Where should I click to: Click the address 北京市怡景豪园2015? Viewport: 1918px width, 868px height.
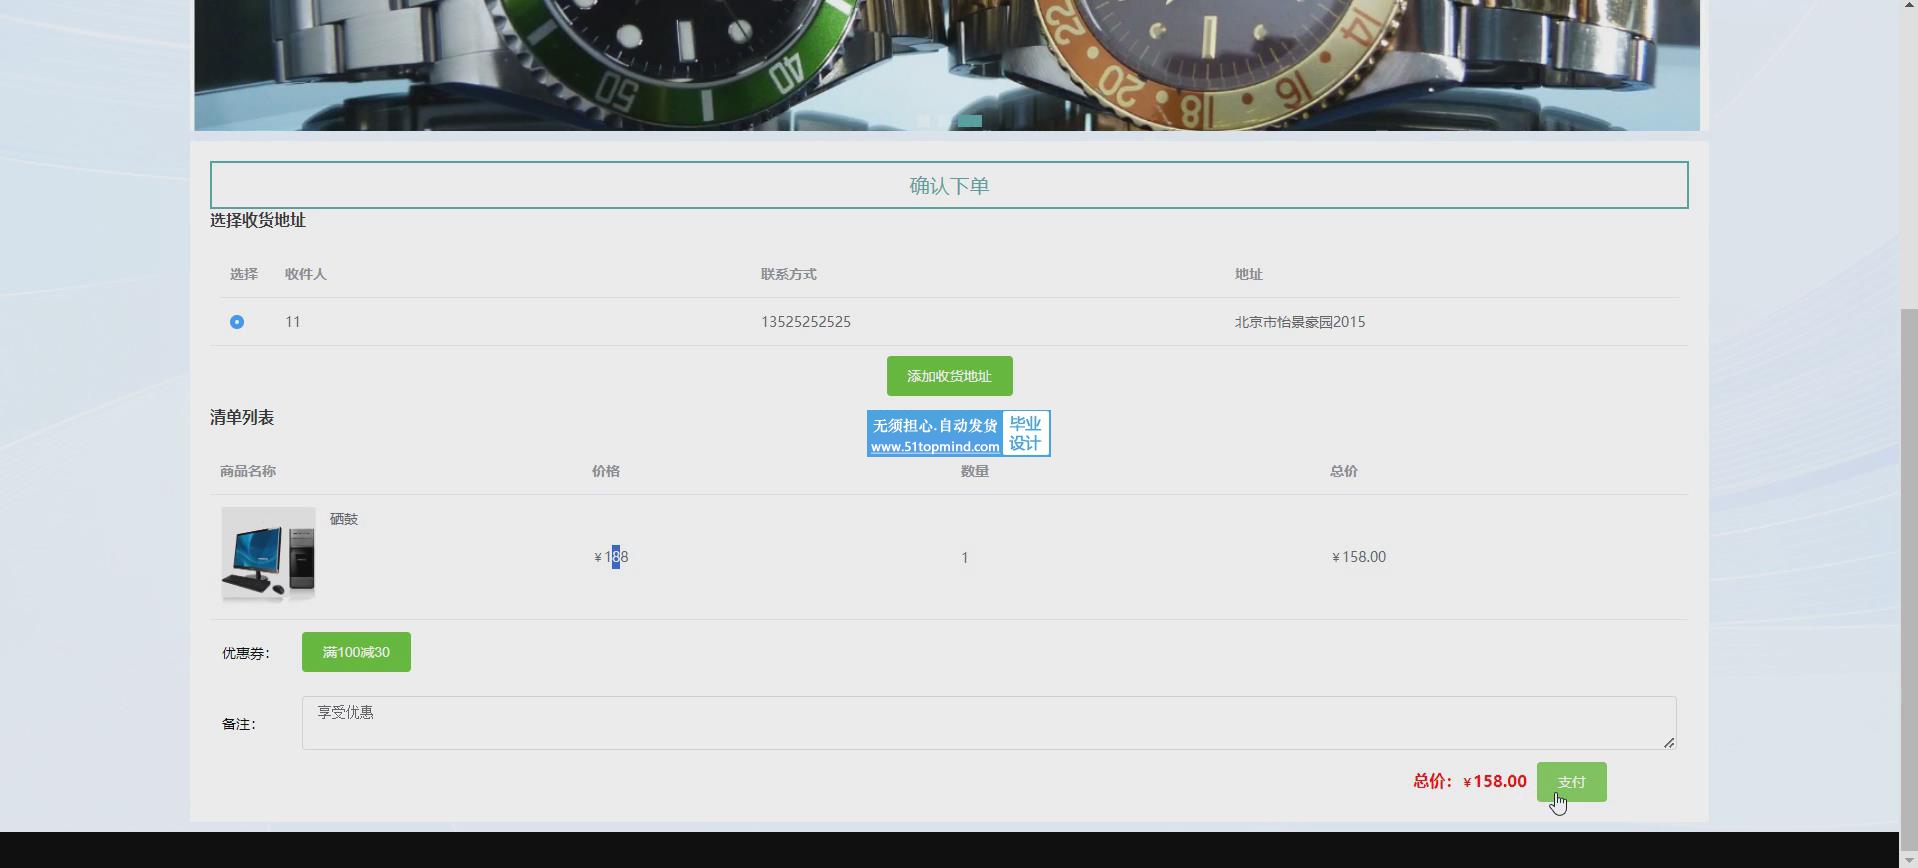(x=1299, y=322)
